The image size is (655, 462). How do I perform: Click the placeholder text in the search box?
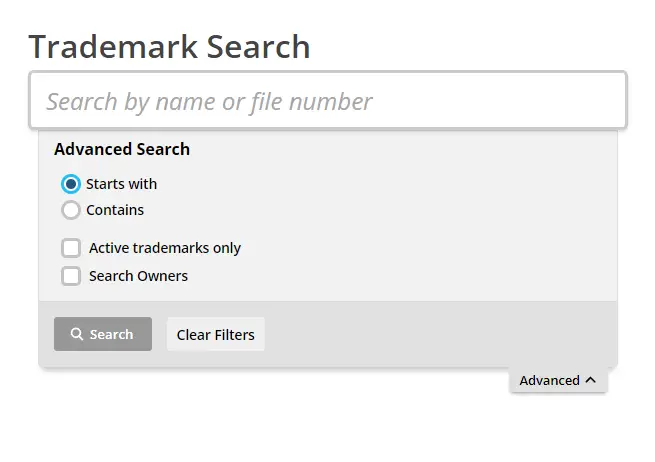(209, 102)
